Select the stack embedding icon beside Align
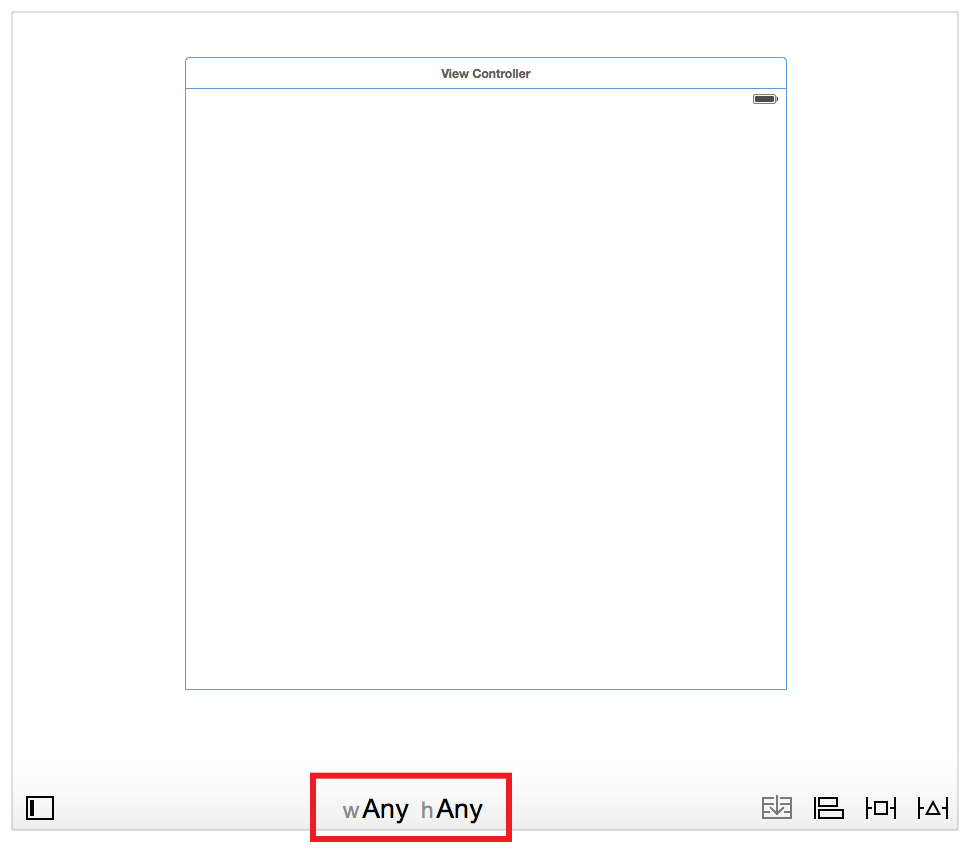 pyautogui.click(x=777, y=808)
